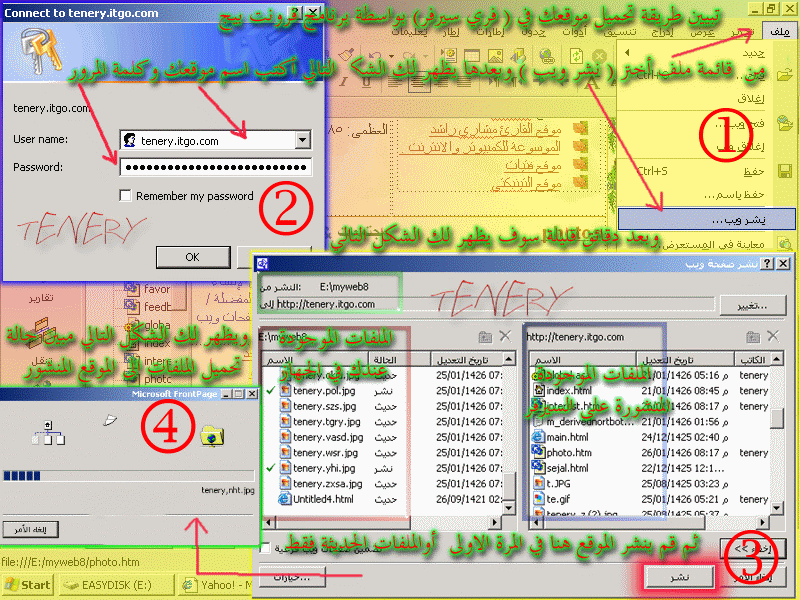Click the الكاتب column header

pos(753,359)
